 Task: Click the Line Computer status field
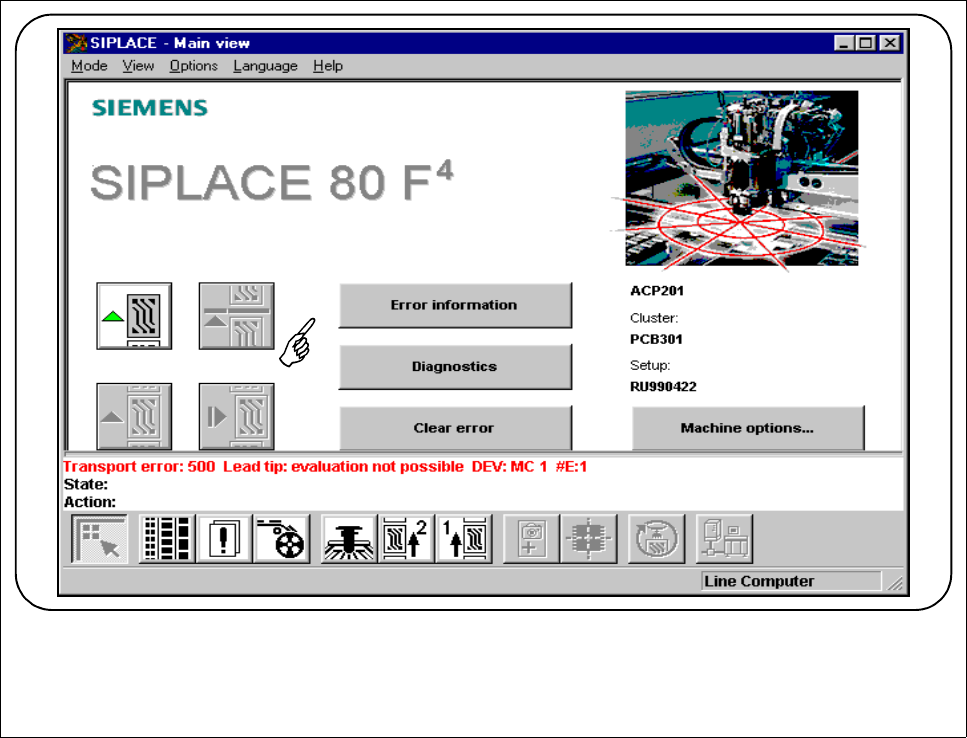click(791, 581)
